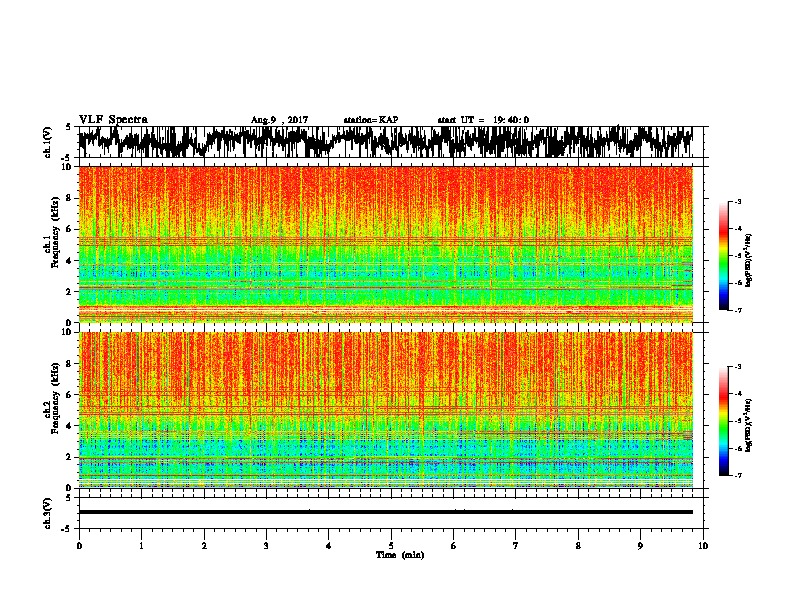Viewport: 792px width, 612px height.
Task: Click time axis tick label "10" at the end
Action: click(703, 546)
